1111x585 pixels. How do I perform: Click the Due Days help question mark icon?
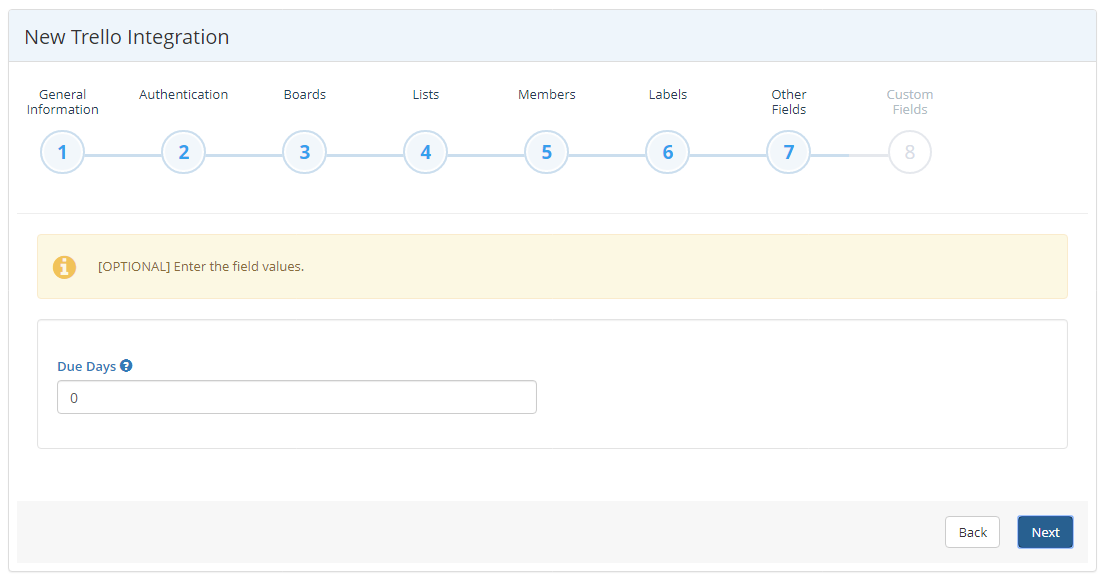126,365
